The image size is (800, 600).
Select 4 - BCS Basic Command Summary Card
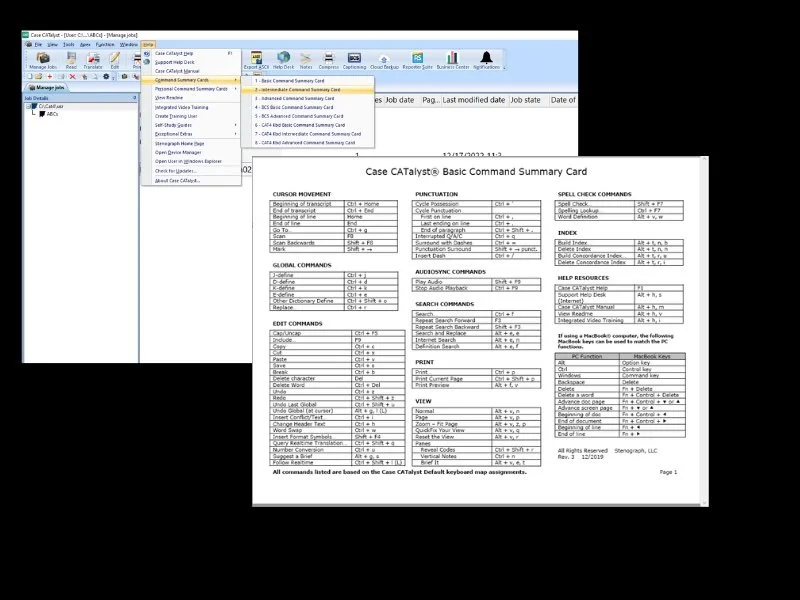click(x=308, y=108)
